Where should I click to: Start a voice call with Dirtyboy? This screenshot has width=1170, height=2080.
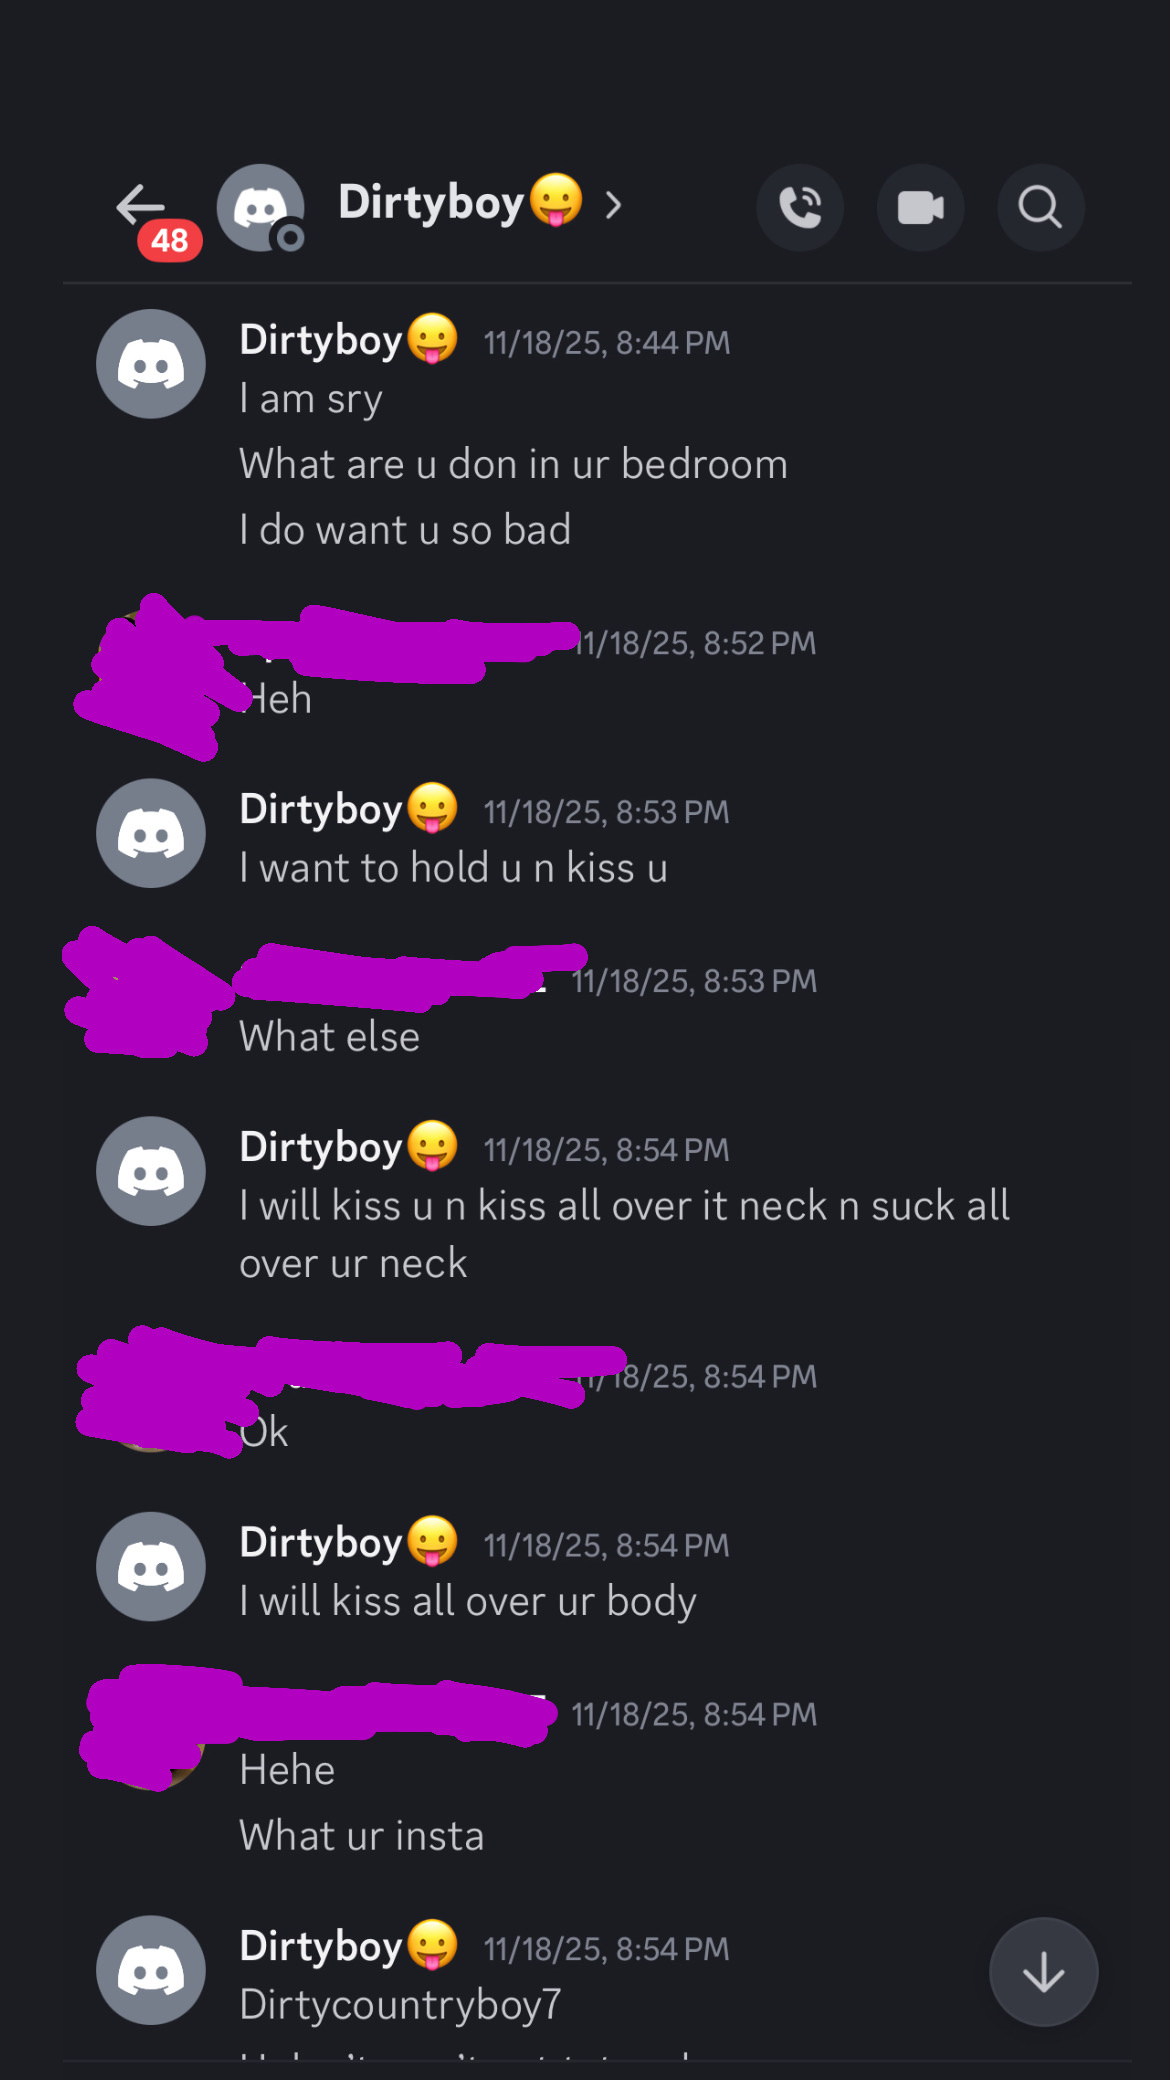(800, 207)
